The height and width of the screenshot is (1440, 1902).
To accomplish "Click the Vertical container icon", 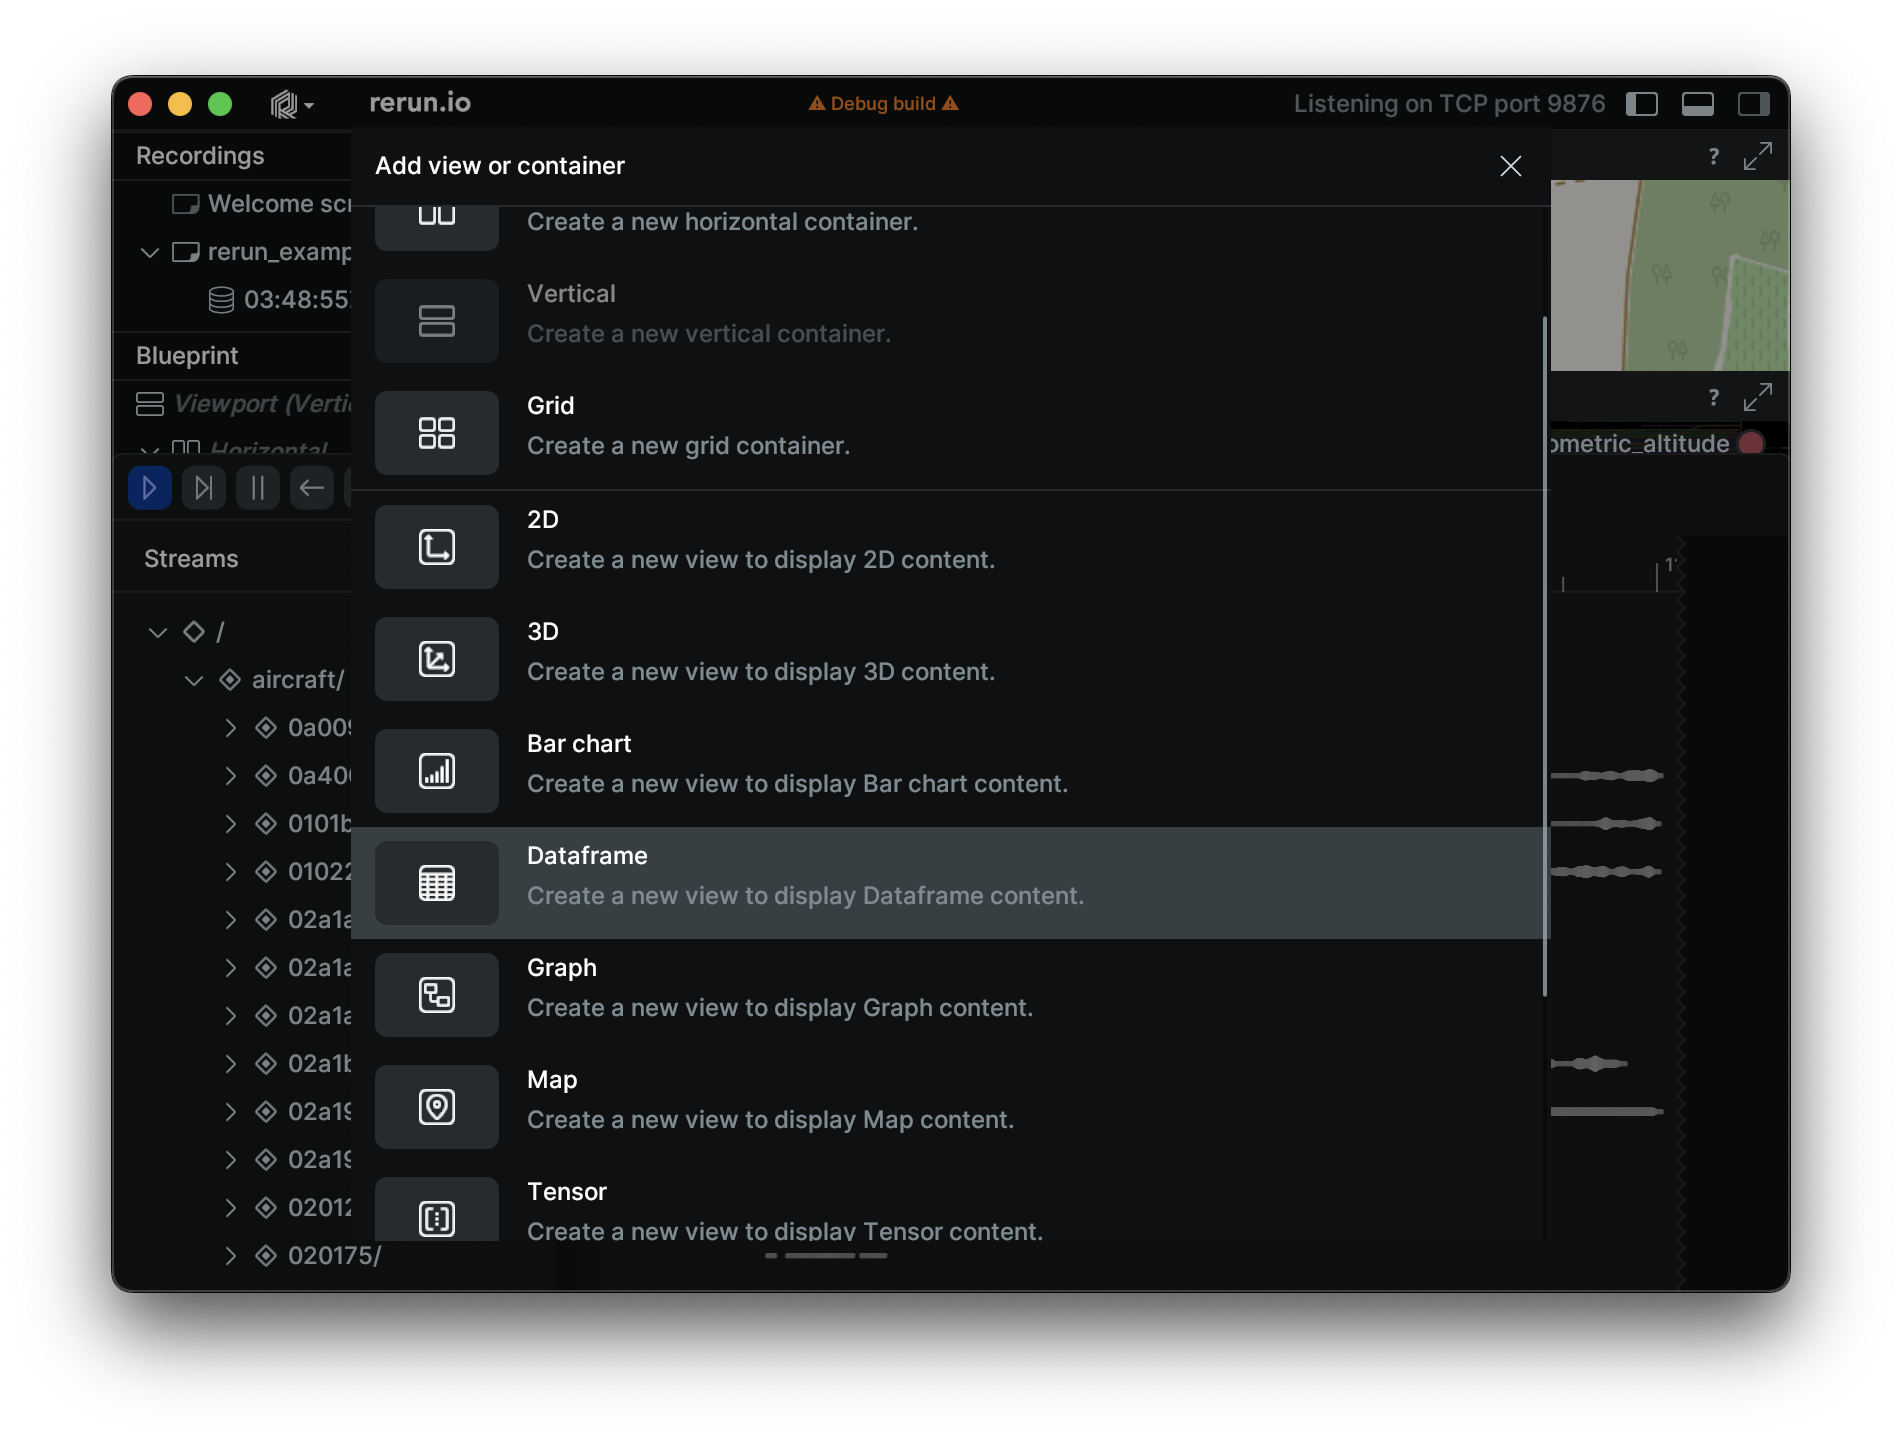I will tap(437, 321).
